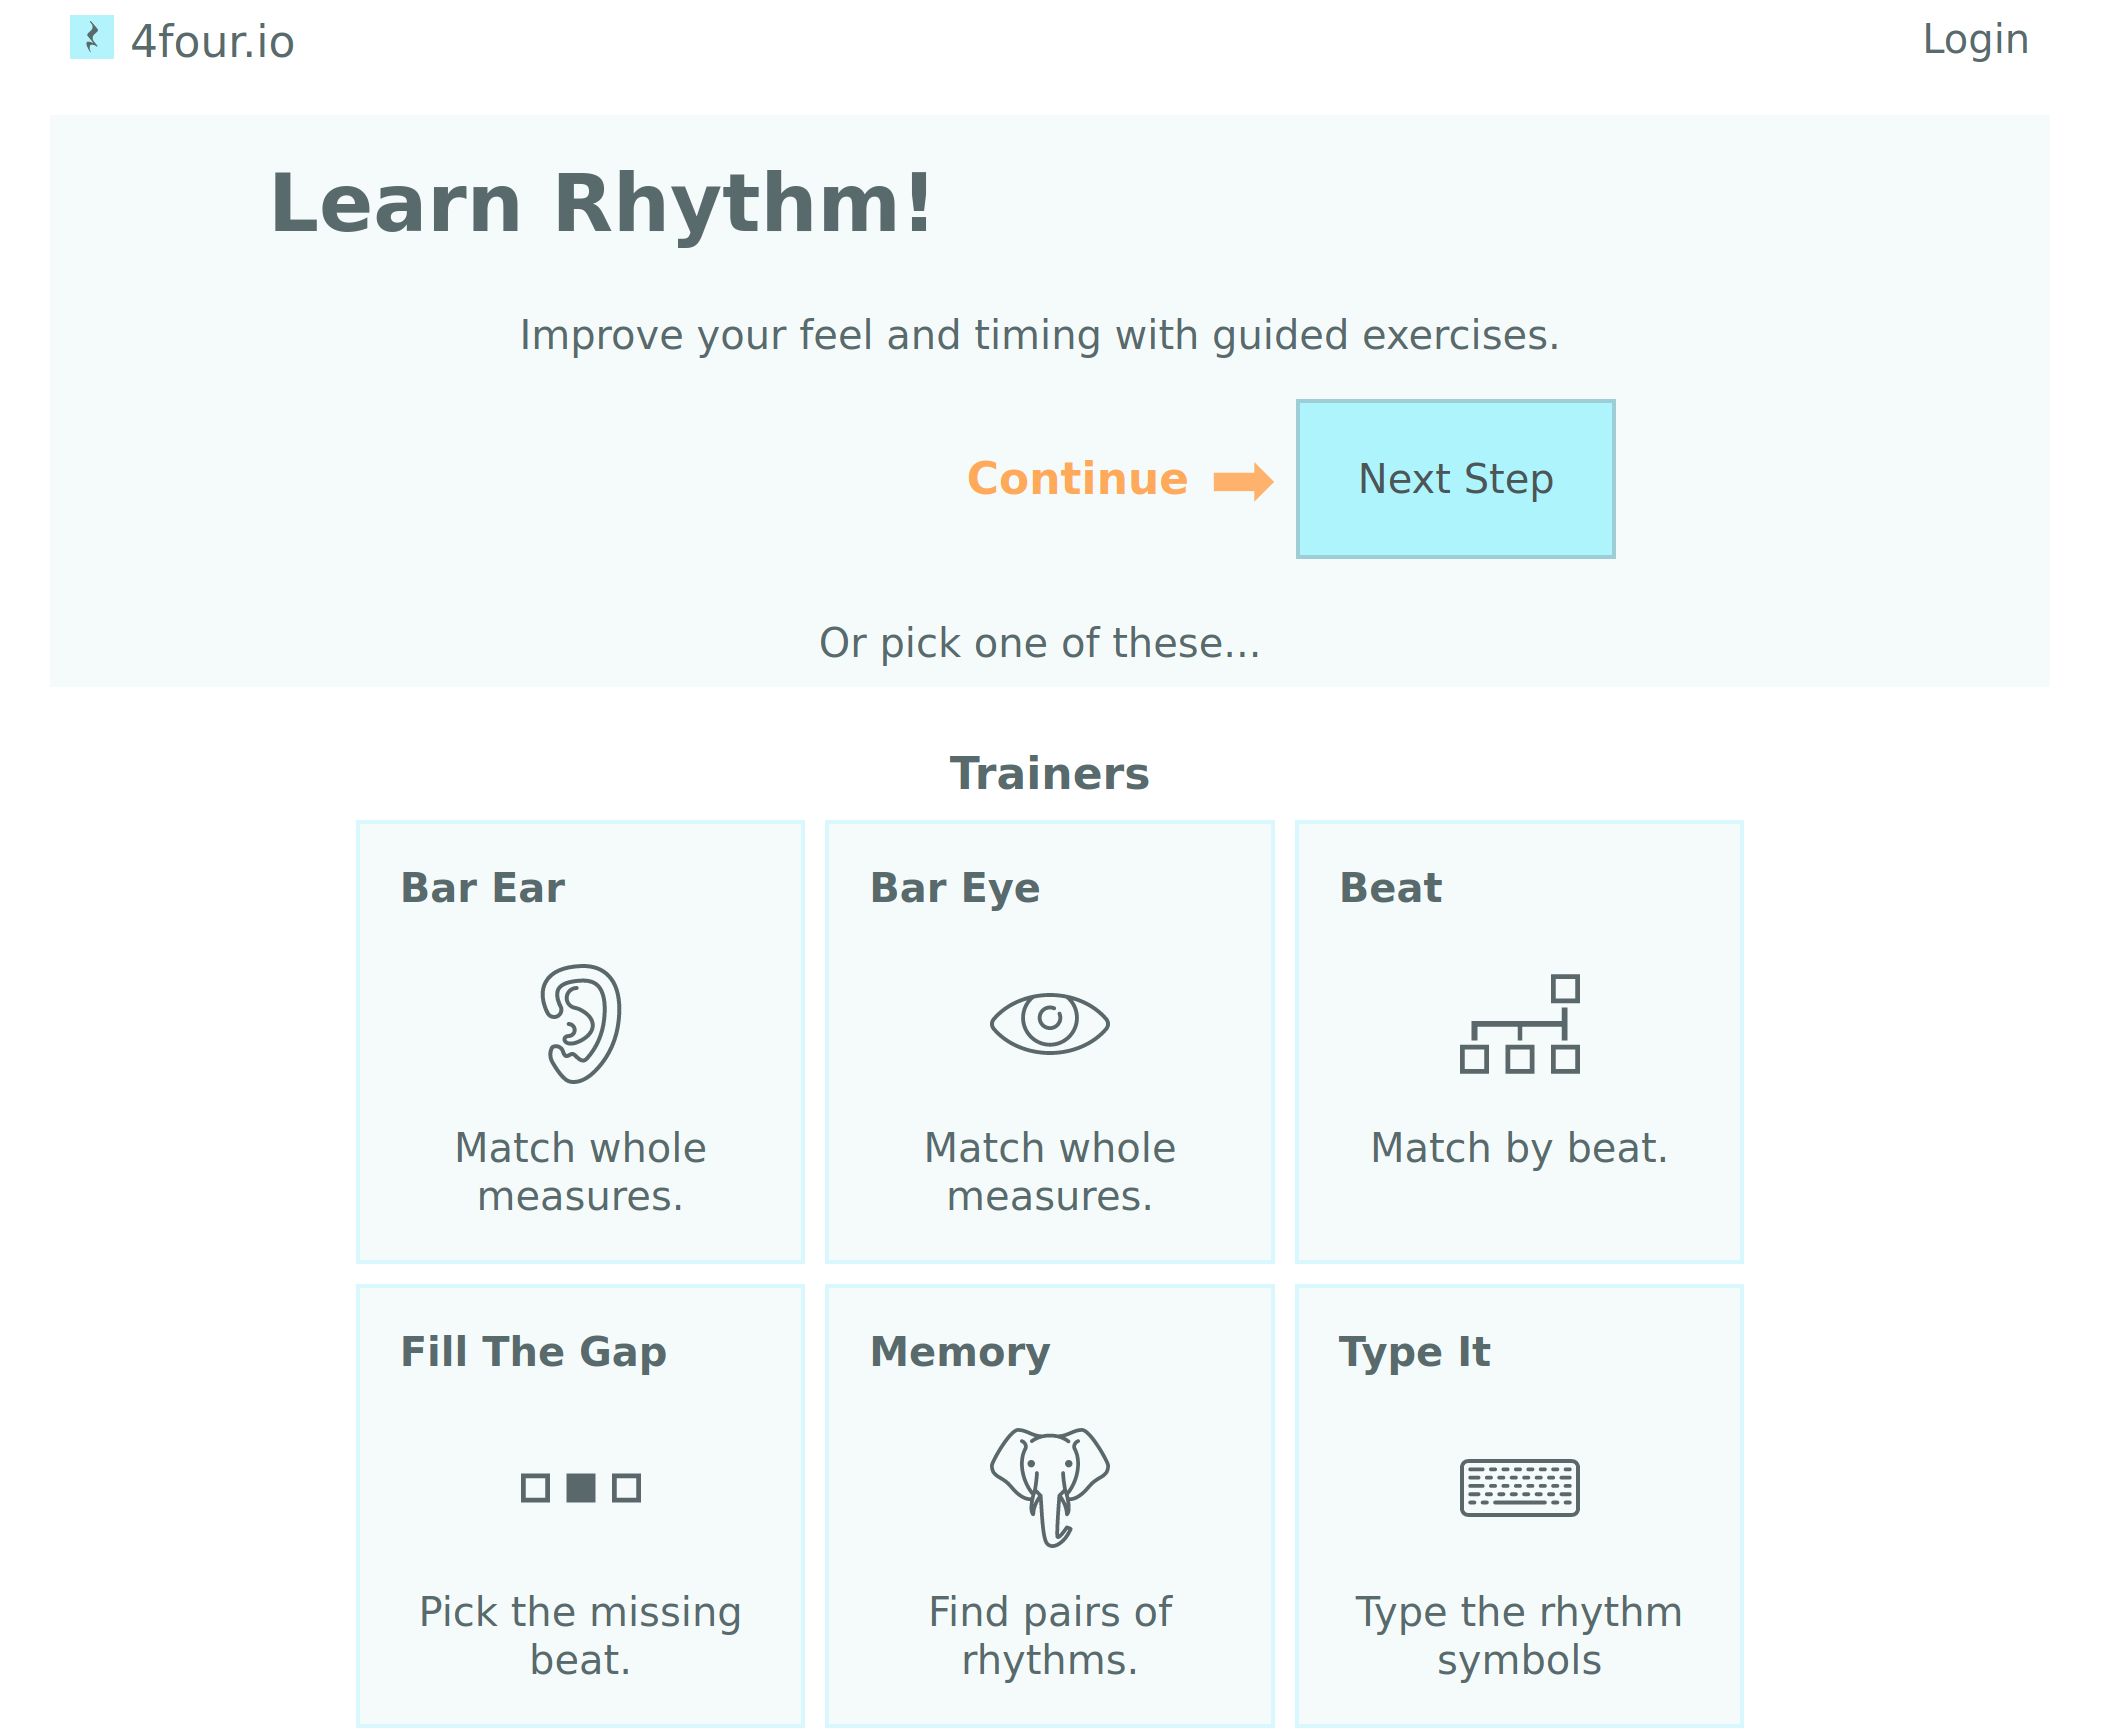The image size is (2124, 1736).
Task: Open the Bar Eye trainer
Action: click(1050, 1040)
